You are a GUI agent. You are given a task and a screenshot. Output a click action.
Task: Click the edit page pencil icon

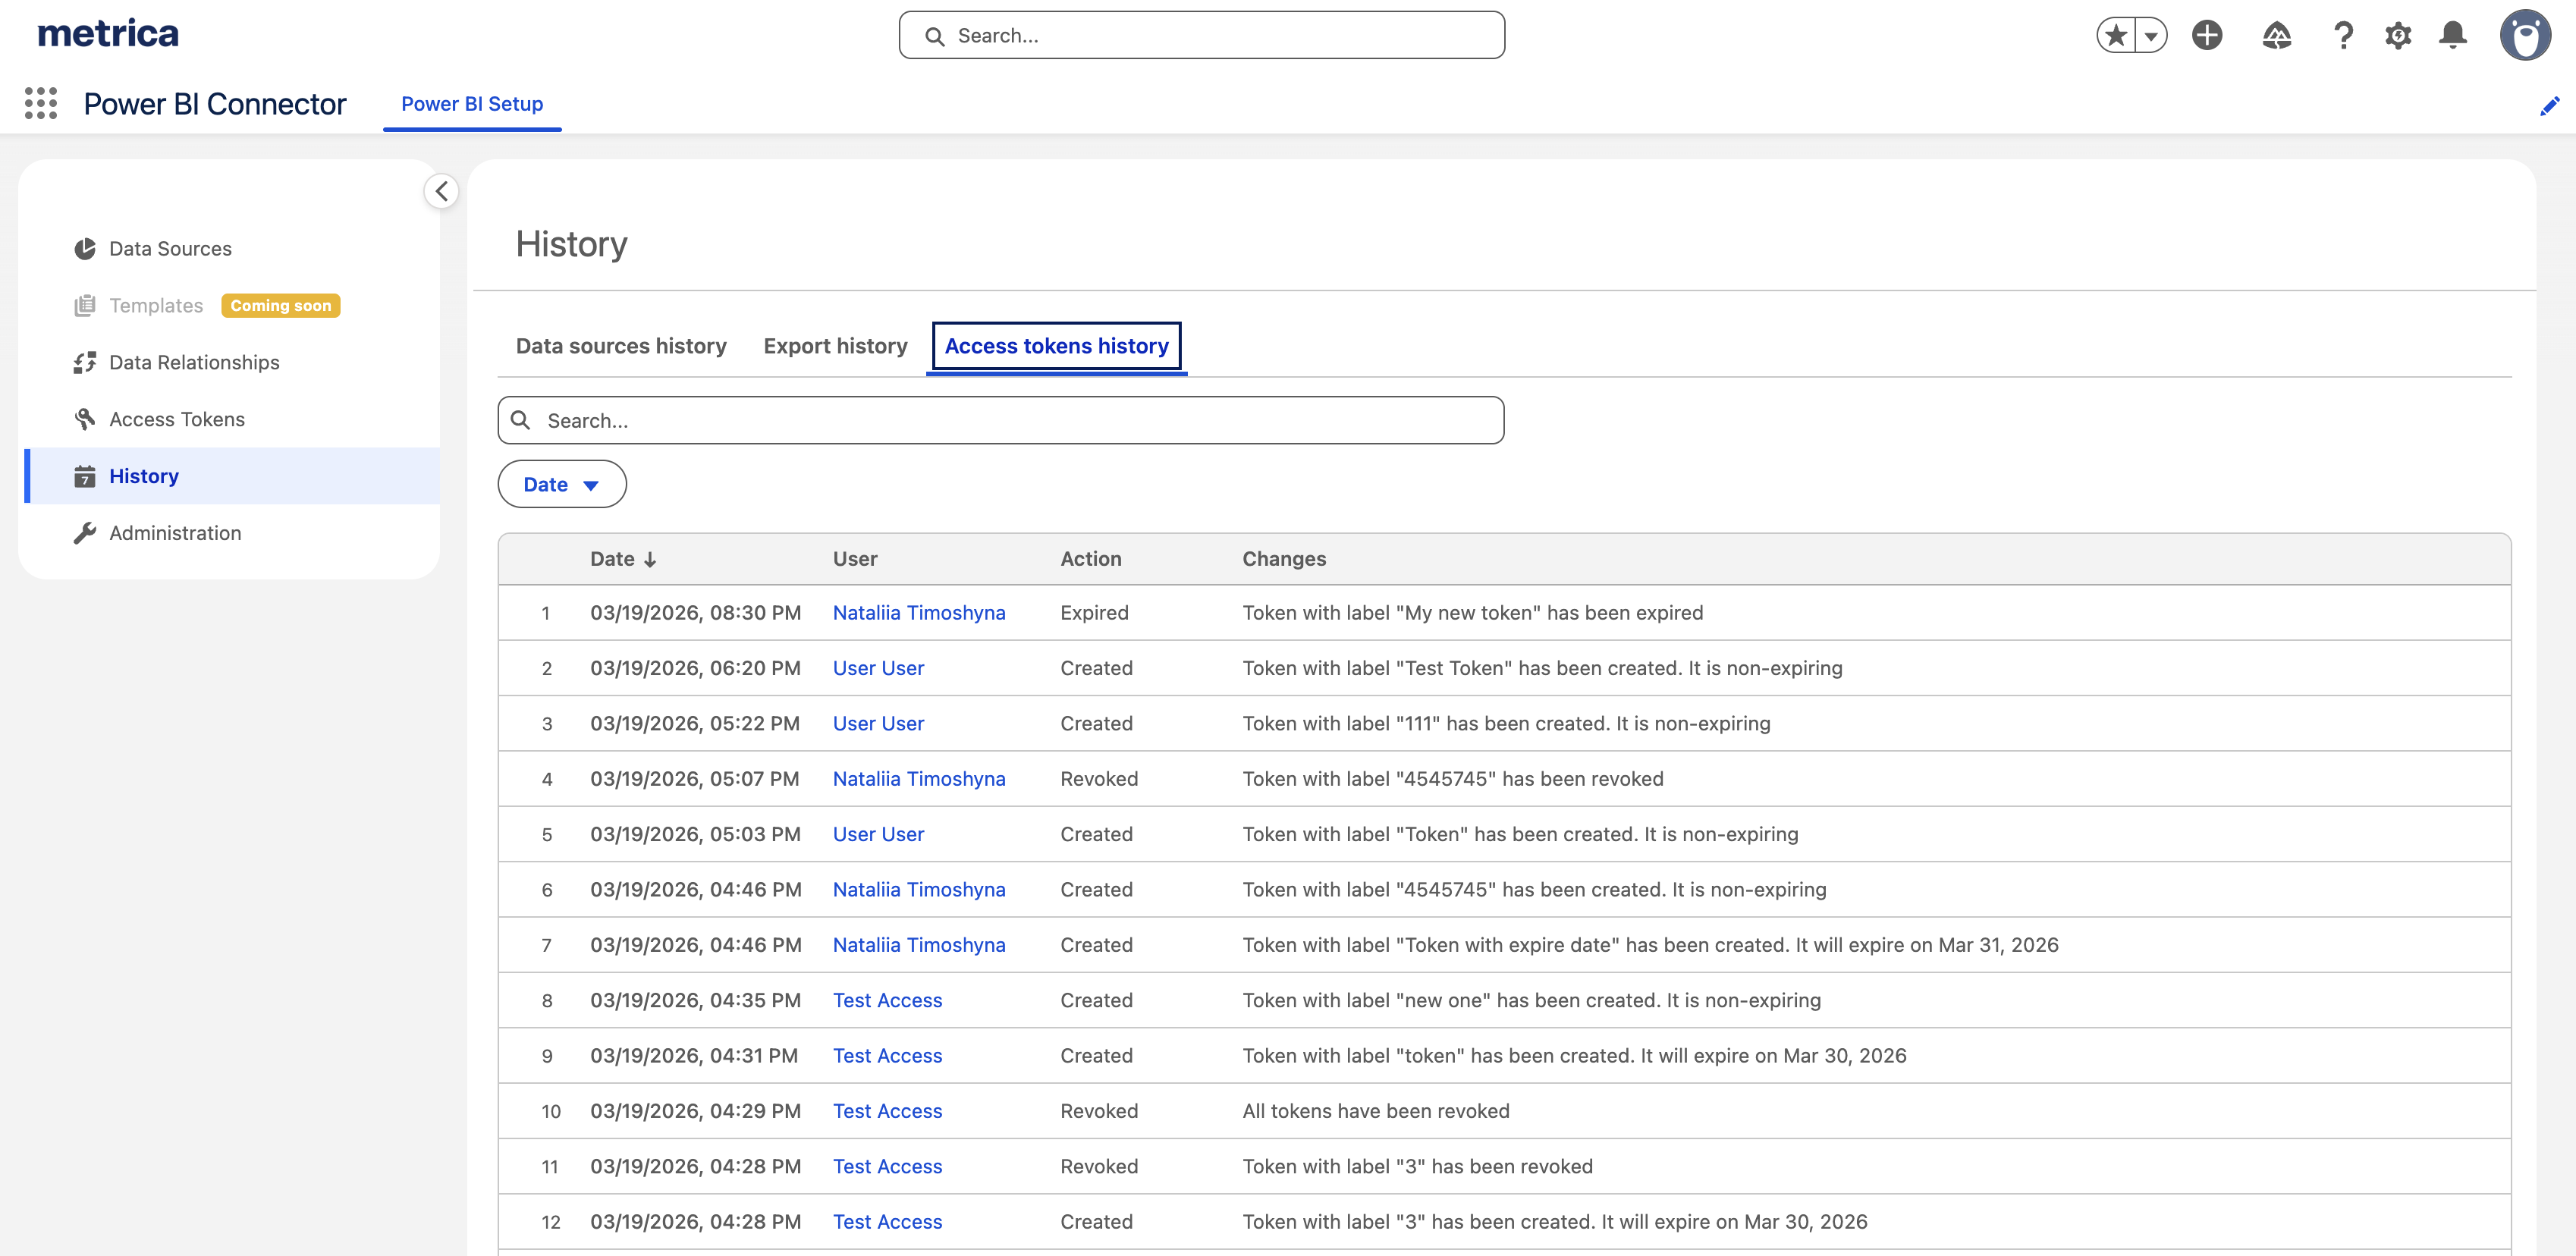tap(2549, 106)
